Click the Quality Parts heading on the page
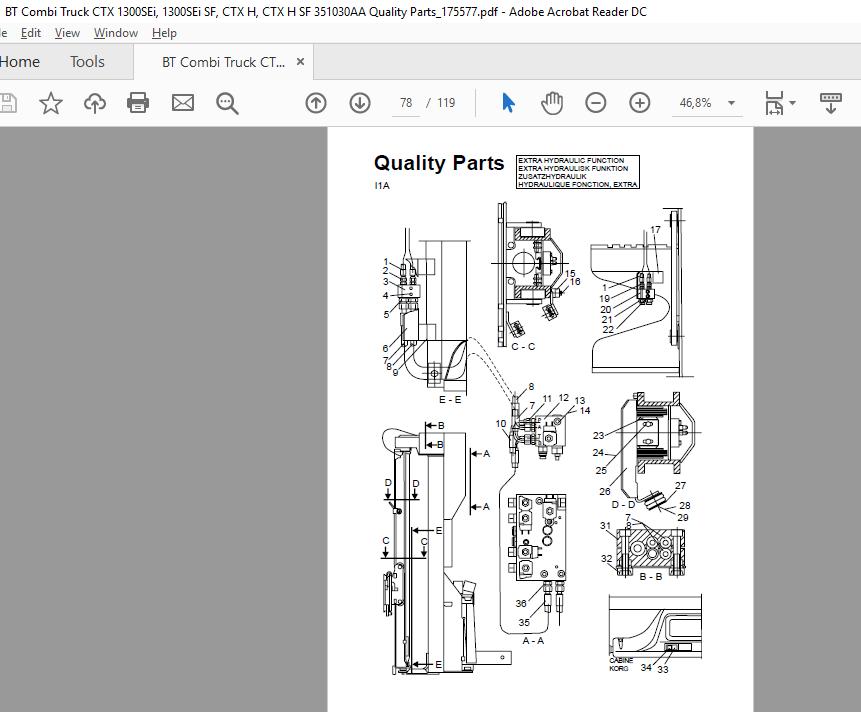Screen dimensions: 861x712 (439, 163)
